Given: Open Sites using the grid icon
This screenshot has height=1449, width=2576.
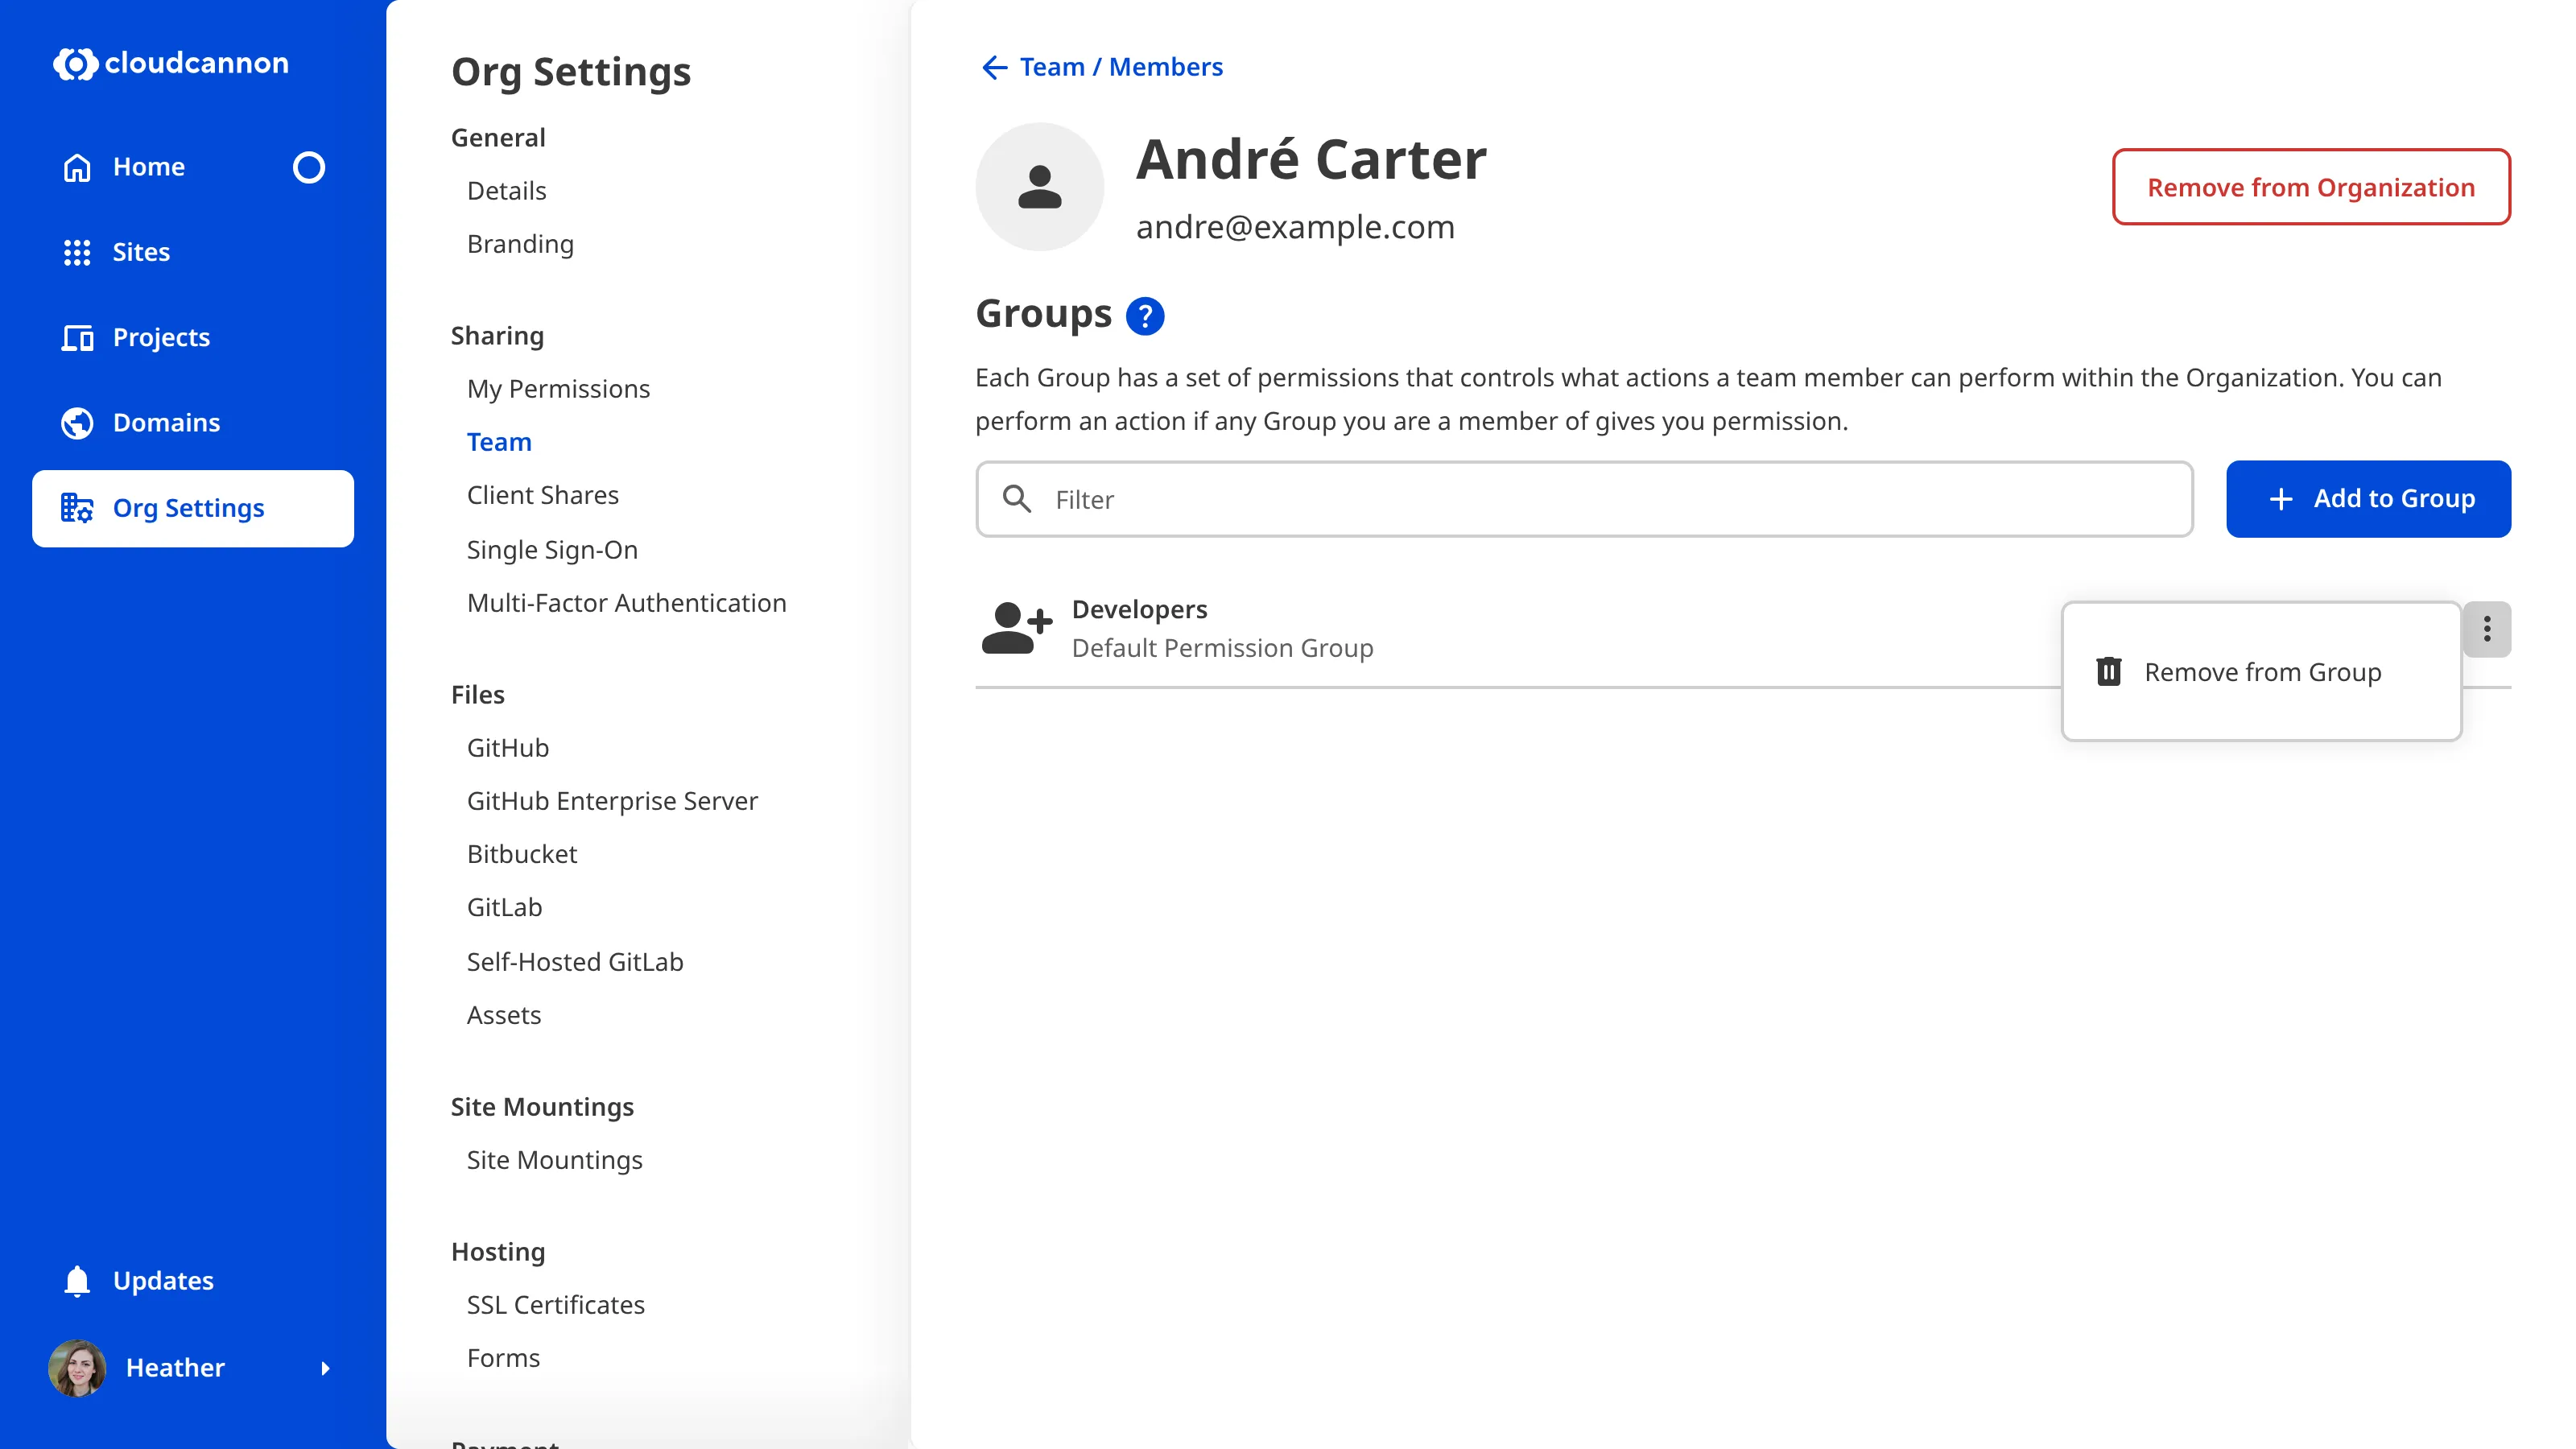Looking at the screenshot, I should click(77, 252).
